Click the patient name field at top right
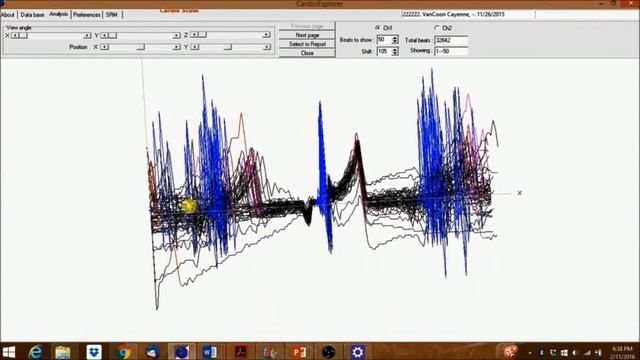The width and height of the screenshot is (640, 360). point(468,14)
